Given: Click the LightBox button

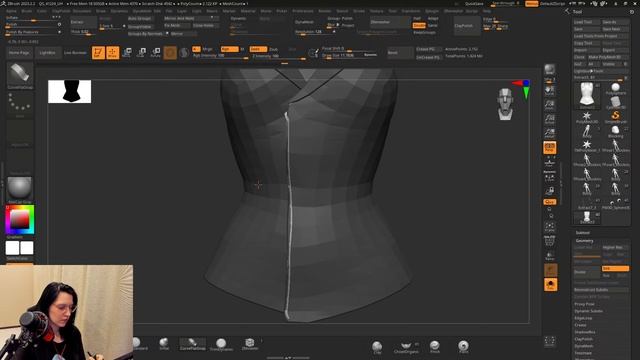Looking at the screenshot, I should (x=48, y=53).
